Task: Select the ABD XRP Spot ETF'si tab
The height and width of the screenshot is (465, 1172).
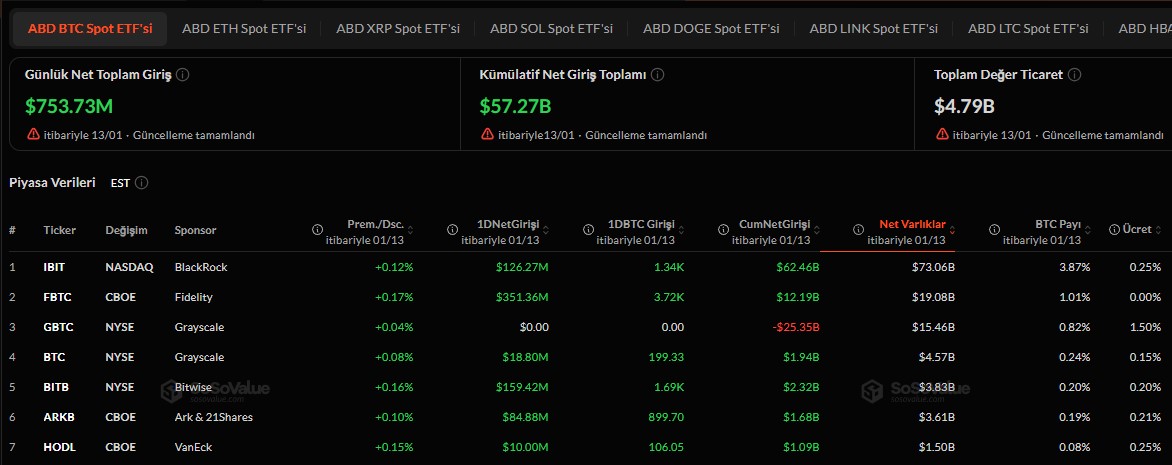Action: point(398,29)
